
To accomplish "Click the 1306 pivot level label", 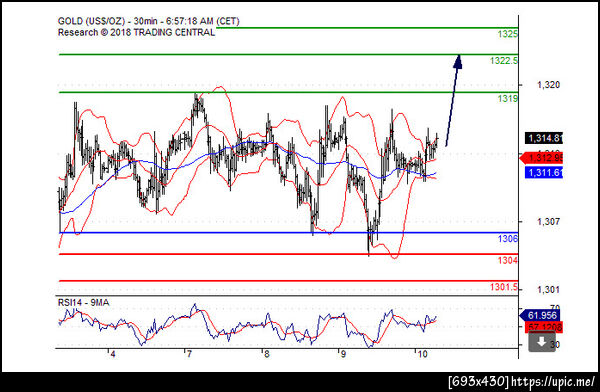I will [507, 239].
